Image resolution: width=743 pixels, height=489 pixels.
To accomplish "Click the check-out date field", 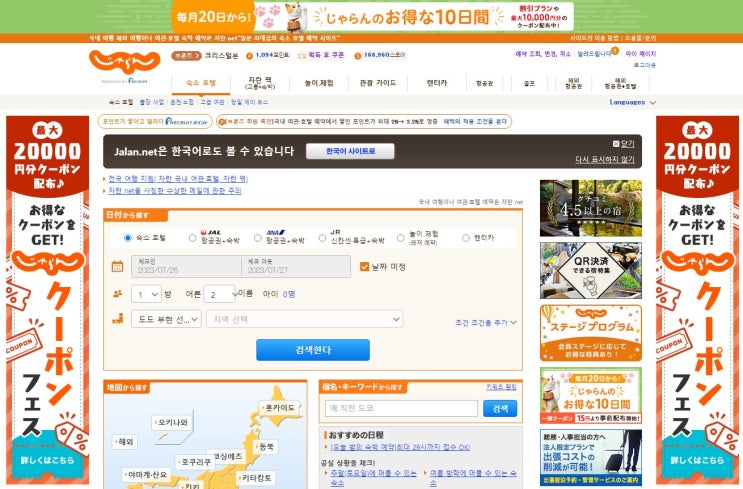I will click(x=296, y=266).
